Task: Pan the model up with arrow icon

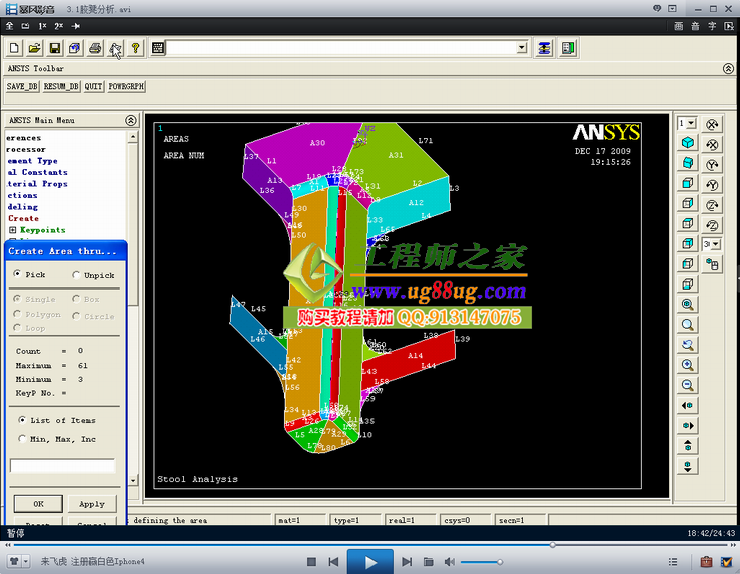Action: (688, 446)
